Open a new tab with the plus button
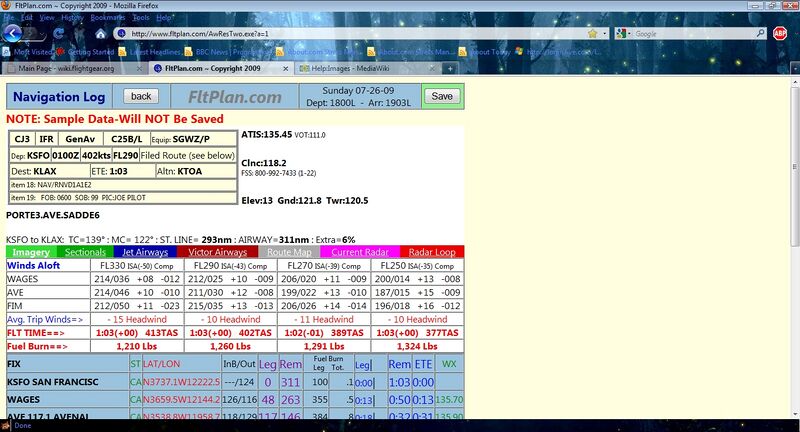Viewport: 800px width, 432px height. 450,68
